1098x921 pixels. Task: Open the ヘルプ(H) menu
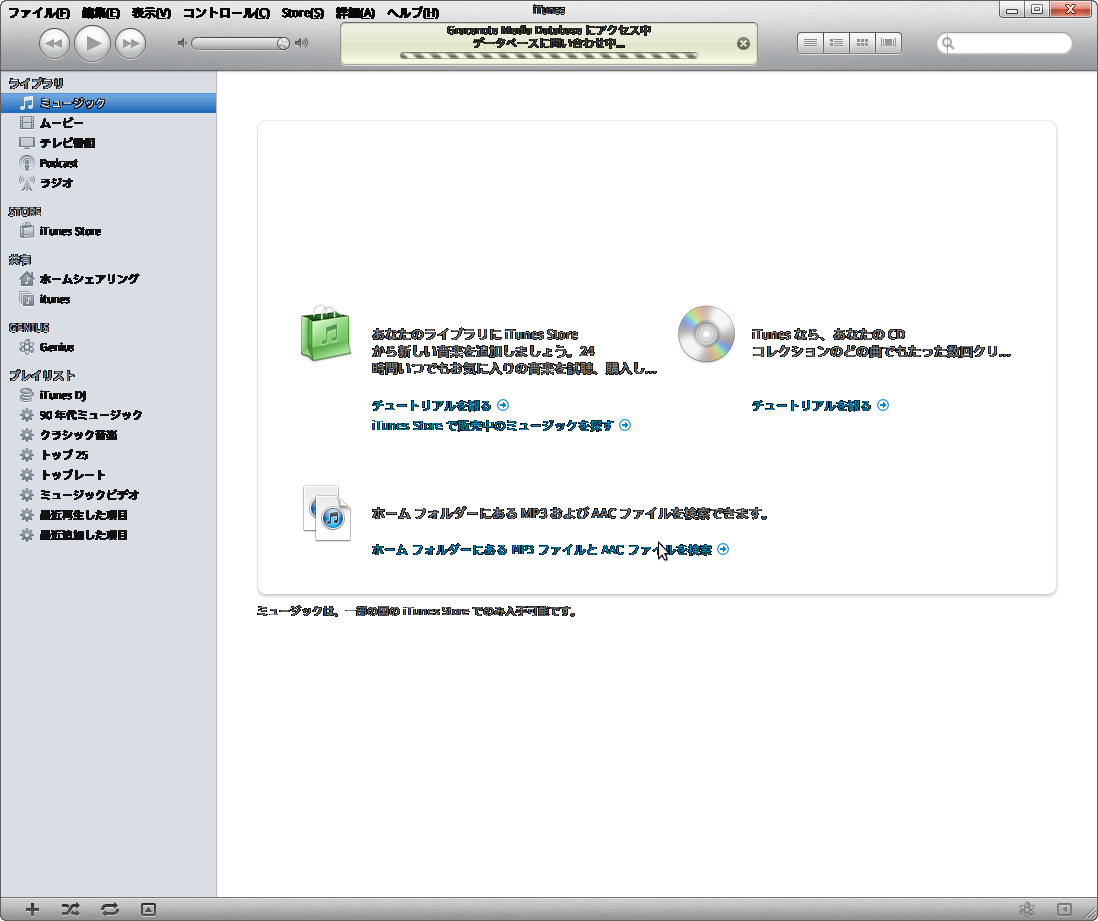pyautogui.click(x=413, y=13)
